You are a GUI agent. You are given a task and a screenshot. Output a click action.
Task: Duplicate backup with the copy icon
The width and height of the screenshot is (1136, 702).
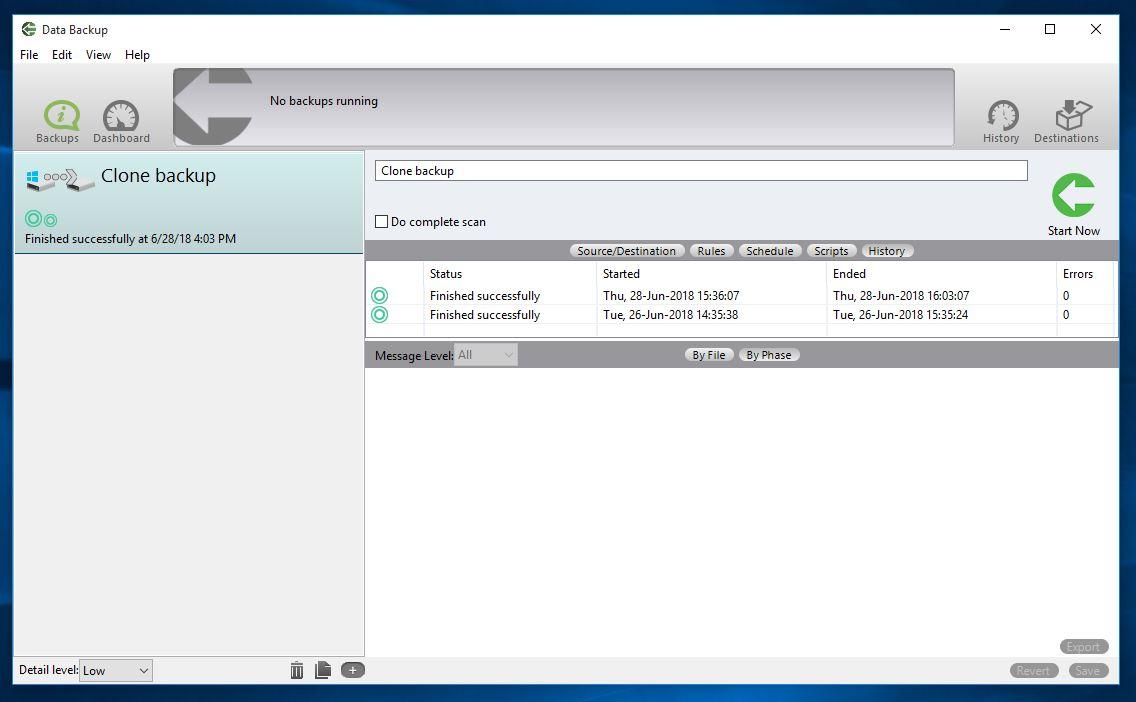pyautogui.click(x=323, y=670)
